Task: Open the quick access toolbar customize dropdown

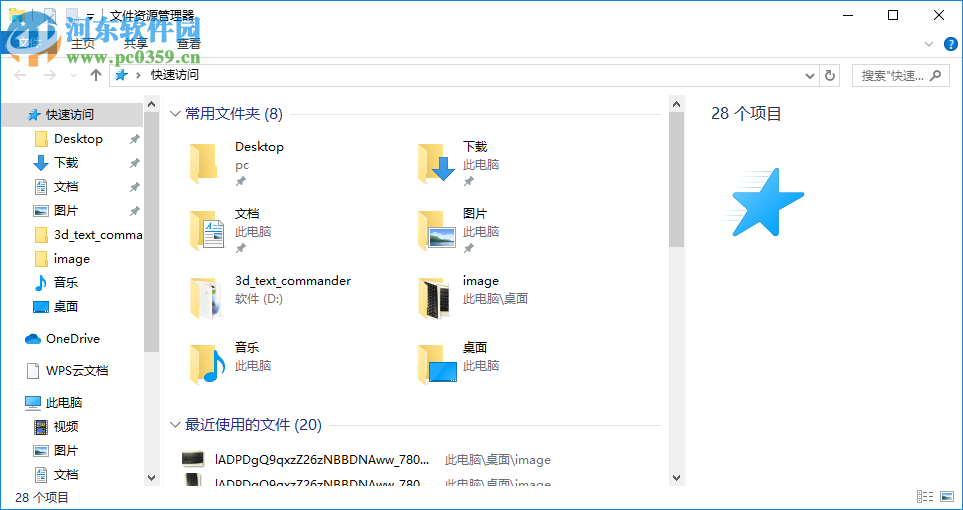Action: pyautogui.click(x=90, y=15)
